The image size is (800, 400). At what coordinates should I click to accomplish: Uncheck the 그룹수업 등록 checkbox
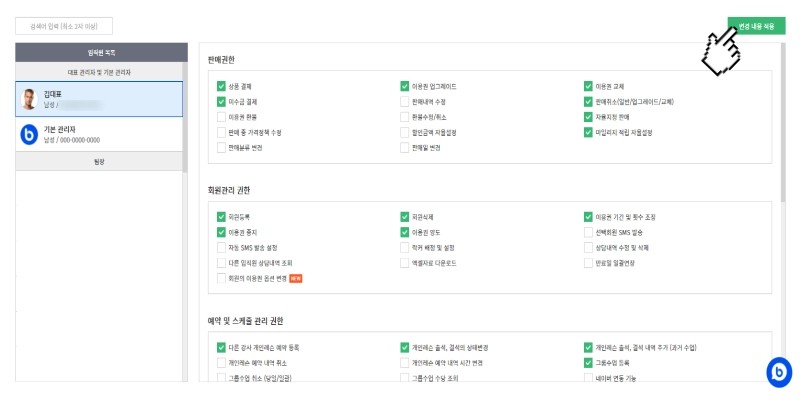click(x=588, y=363)
